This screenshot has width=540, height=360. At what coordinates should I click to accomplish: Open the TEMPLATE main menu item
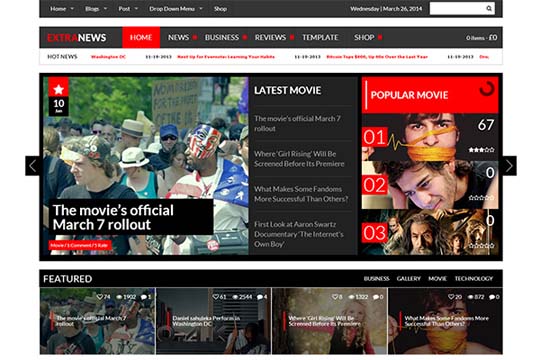(x=320, y=37)
